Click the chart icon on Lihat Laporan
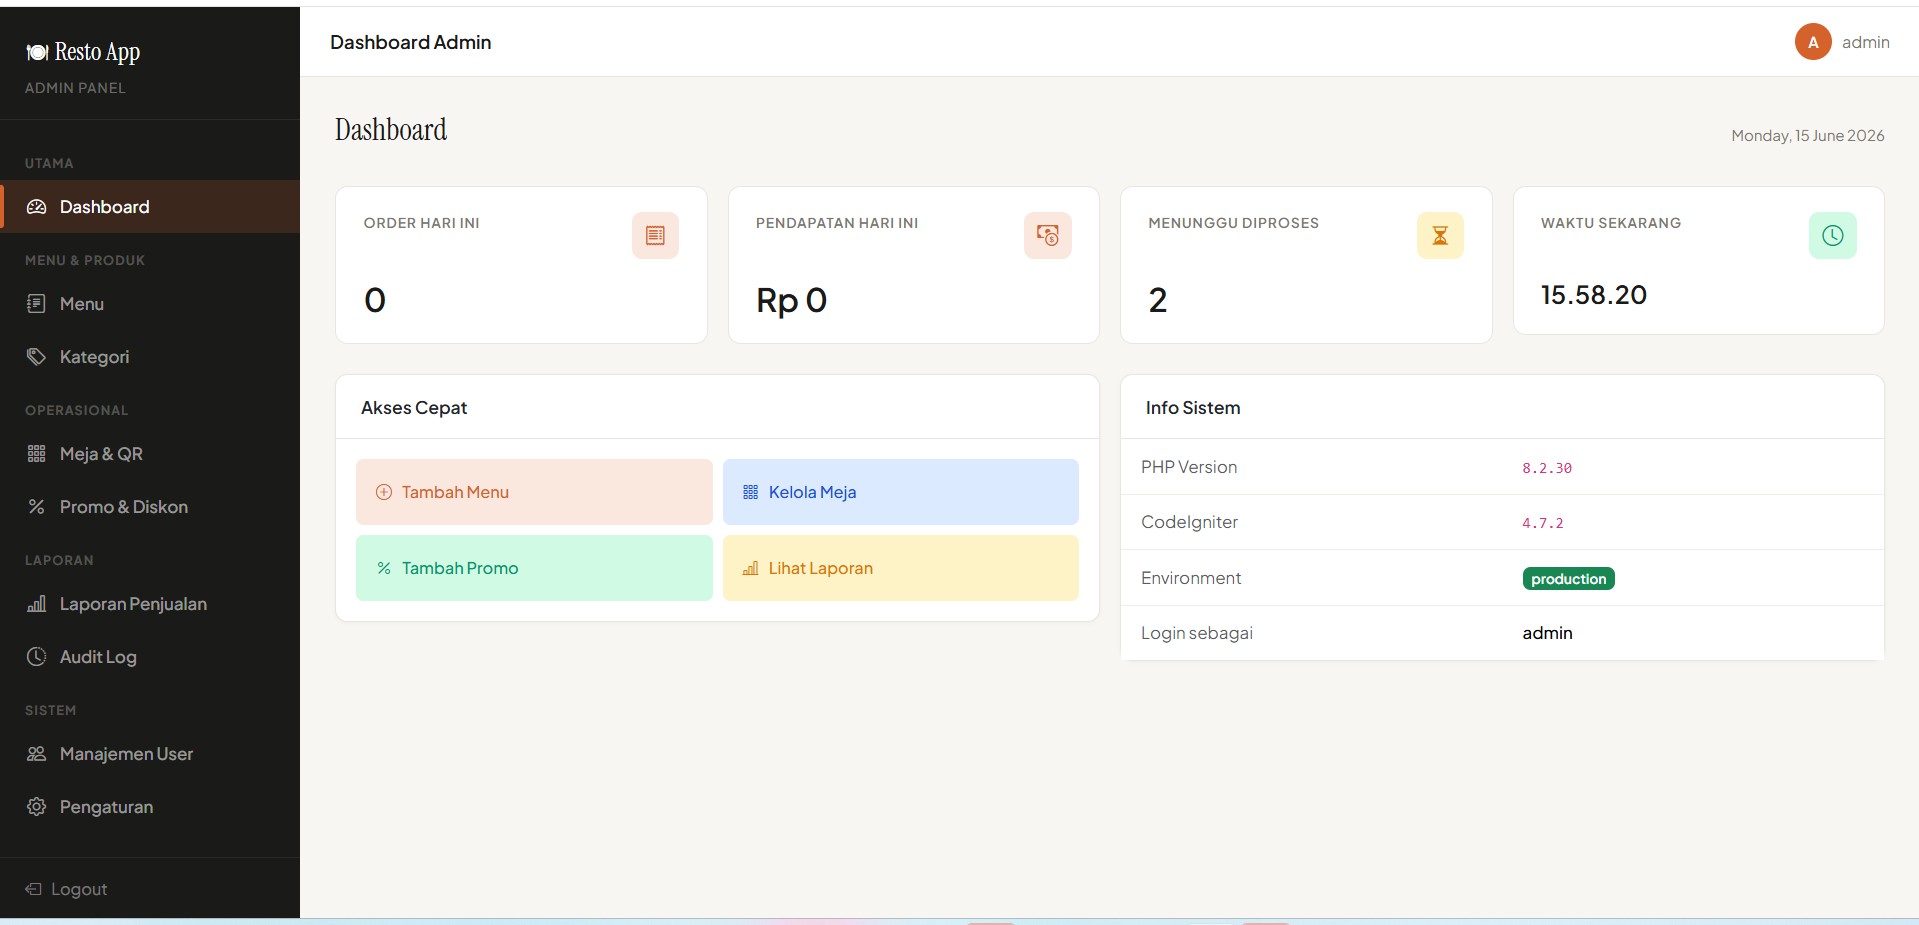This screenshot has width=1919, height=925. coord(751,568)
